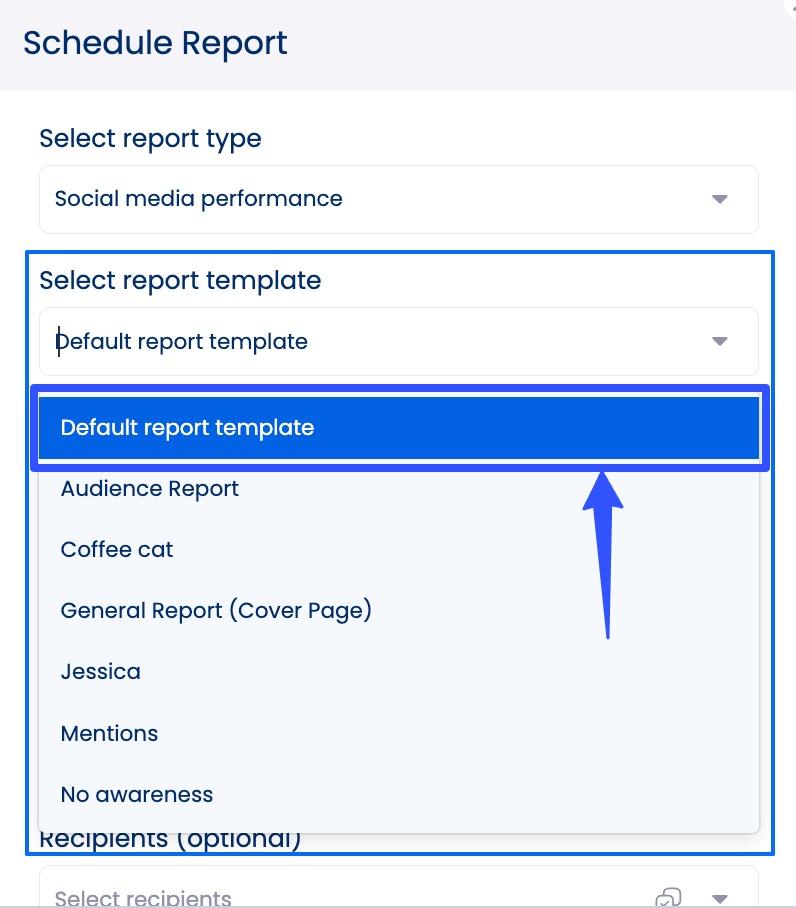Open the recipients dropdown arrow
Viewport: 796px width, 908px height.
pyautogui.click(x=719, y=898)
